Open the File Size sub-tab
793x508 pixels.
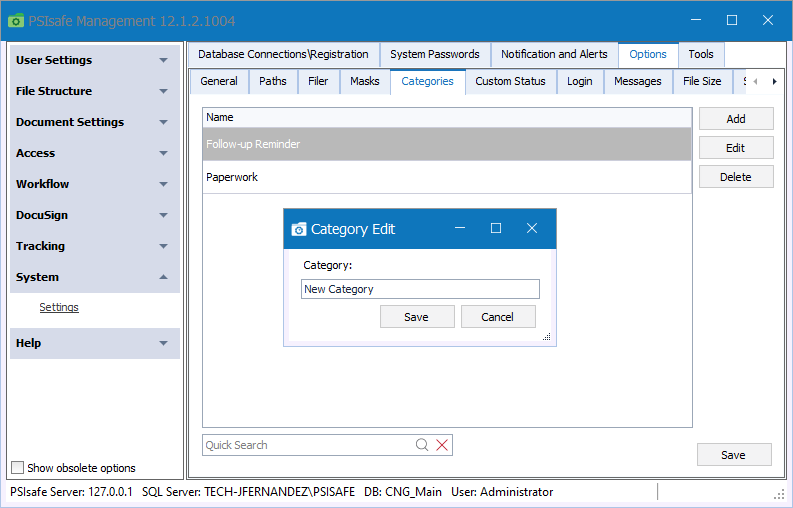click(702, 81)
